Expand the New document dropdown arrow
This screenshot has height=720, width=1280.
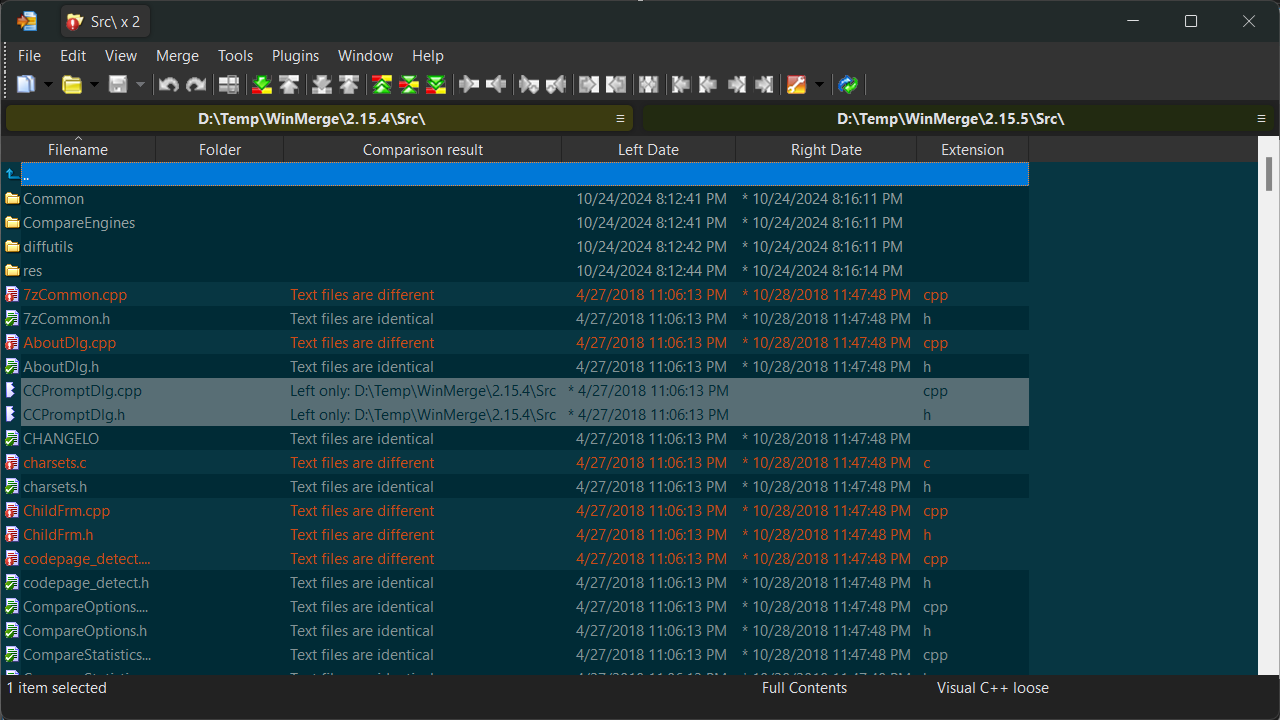[48, 85]
